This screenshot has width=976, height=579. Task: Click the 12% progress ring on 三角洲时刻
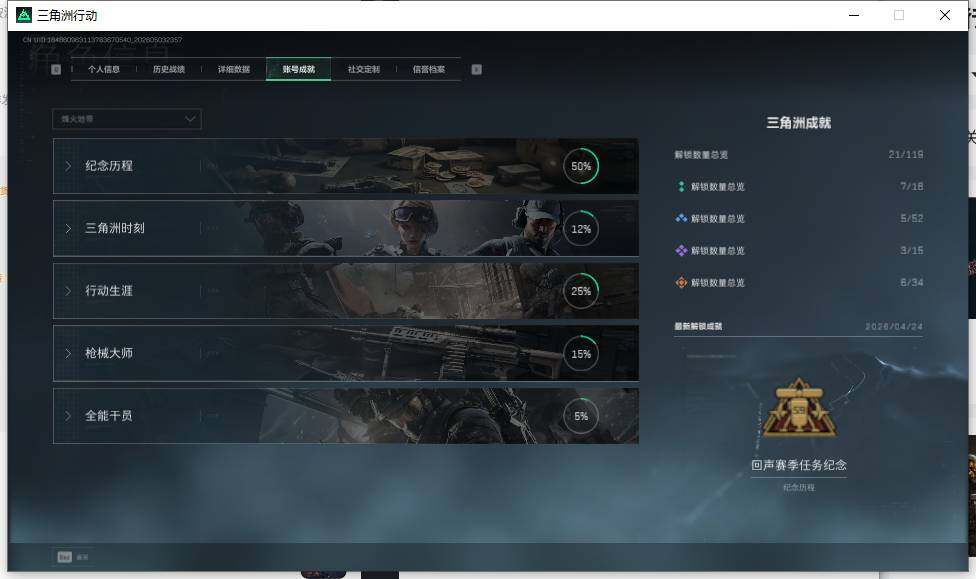[581, 228]
